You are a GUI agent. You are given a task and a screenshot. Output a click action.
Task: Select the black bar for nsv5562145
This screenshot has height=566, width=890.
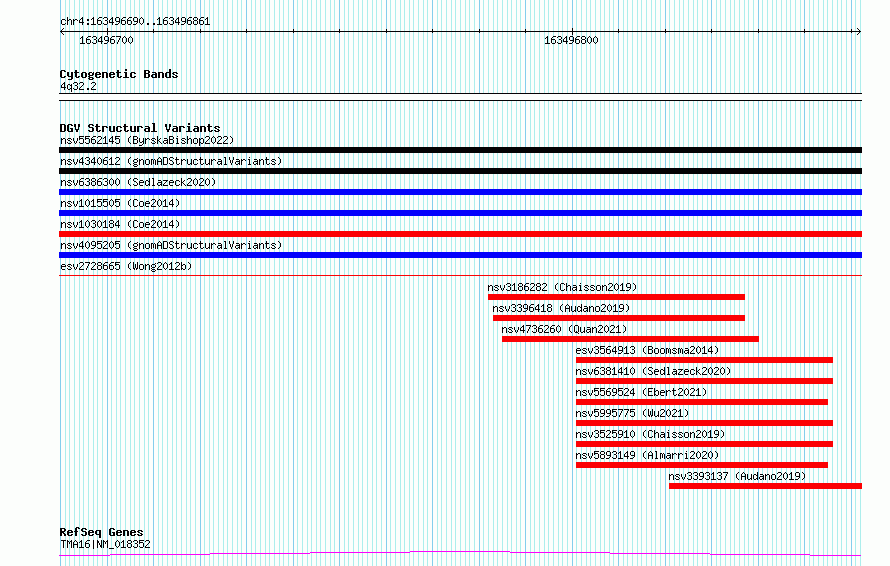pos(460,150)
